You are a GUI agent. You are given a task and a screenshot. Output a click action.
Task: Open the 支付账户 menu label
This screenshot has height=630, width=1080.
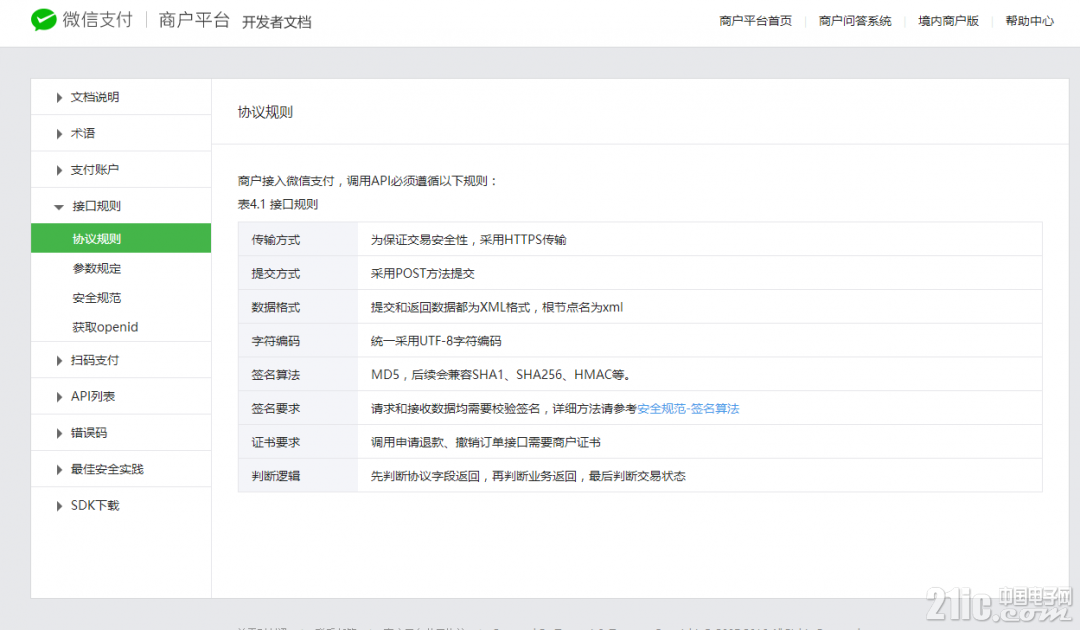coord(95,169)
